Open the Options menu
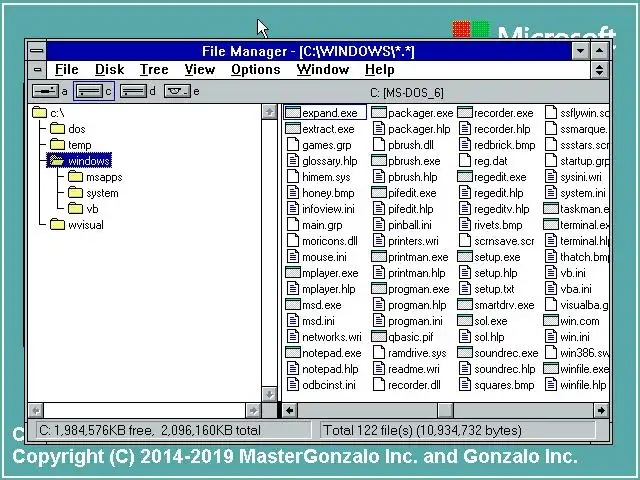Image resolution: width=640 pixels, height=480 pixels. coord(256,70)
